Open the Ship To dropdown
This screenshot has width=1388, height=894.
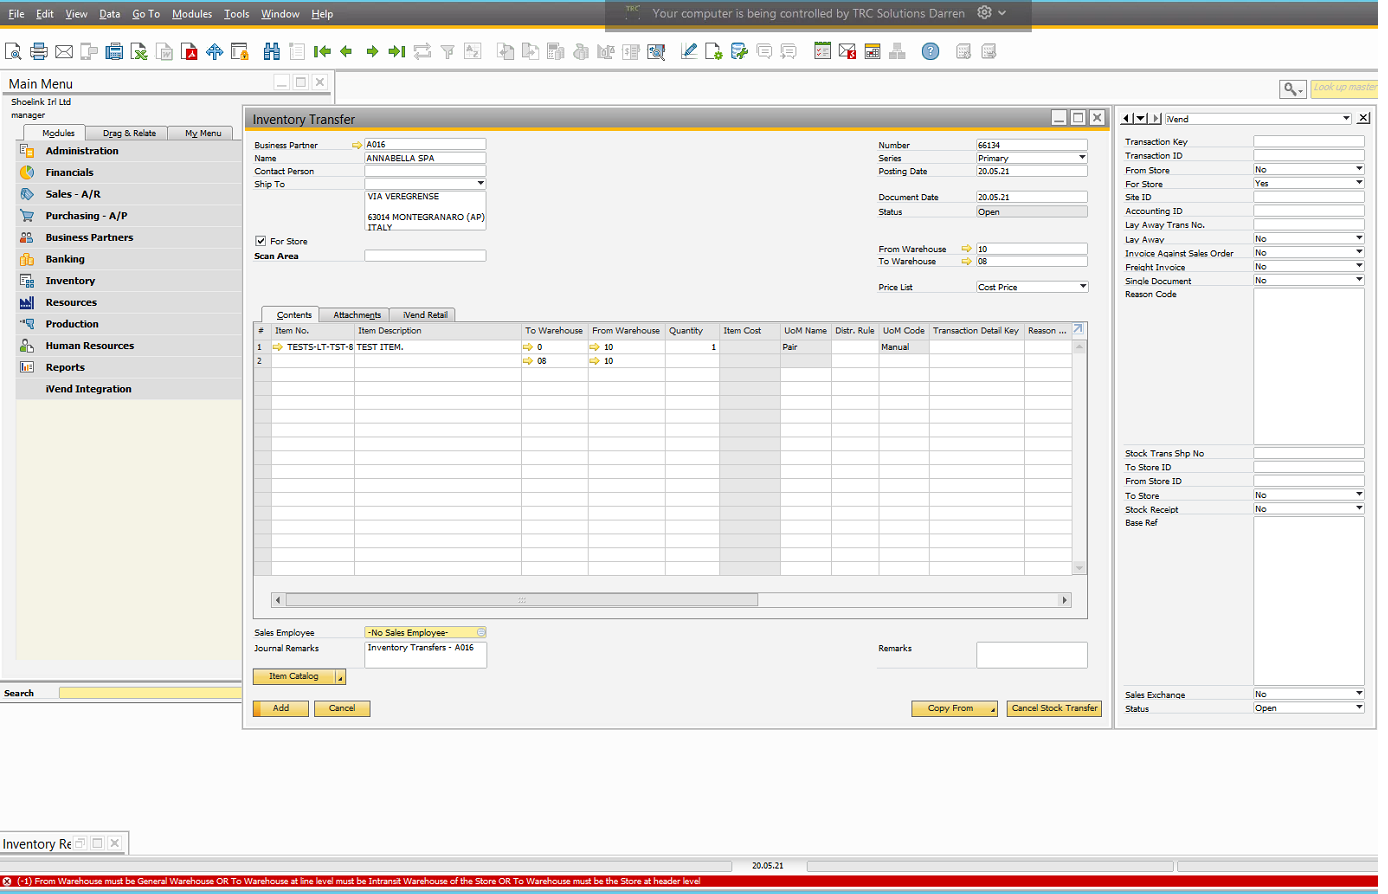pyautogui.click(x=481, y=184)
